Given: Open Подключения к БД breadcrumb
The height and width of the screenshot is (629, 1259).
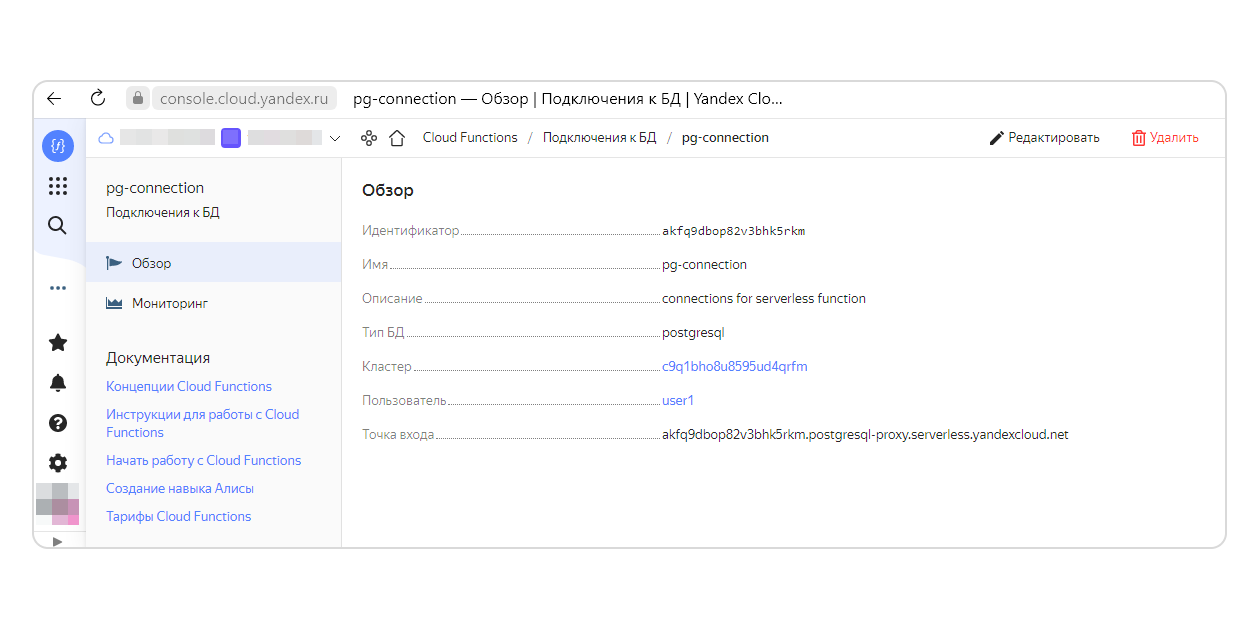Looking at the screenshot, I should 600,138.
